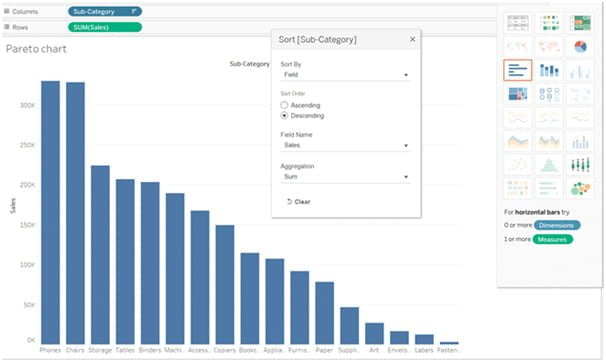Viewport: 606px width, 362px height.
Task: Open the Aggregation dropdown showing Sum
Action: (x=346, y=177)
